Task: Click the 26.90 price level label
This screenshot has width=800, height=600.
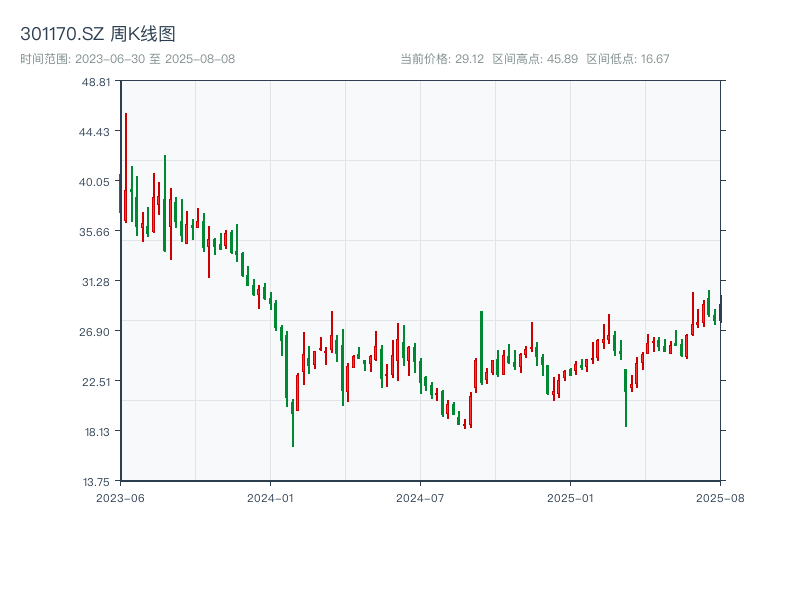Action: click(x=97, y=332)
